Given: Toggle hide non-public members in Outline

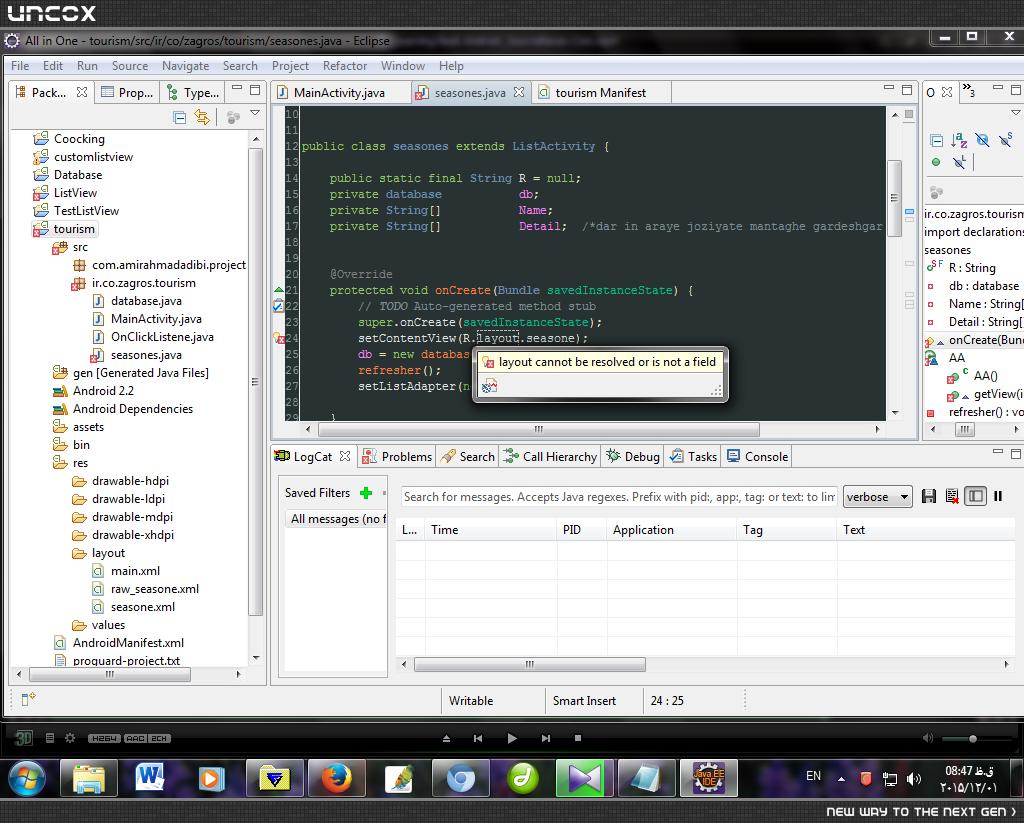Looking at the screenshot, I should coord(936,162).
